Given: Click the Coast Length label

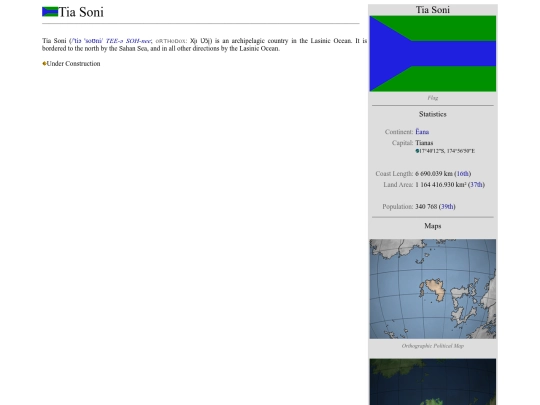Looking at the screenshot, I should (394, 174).
